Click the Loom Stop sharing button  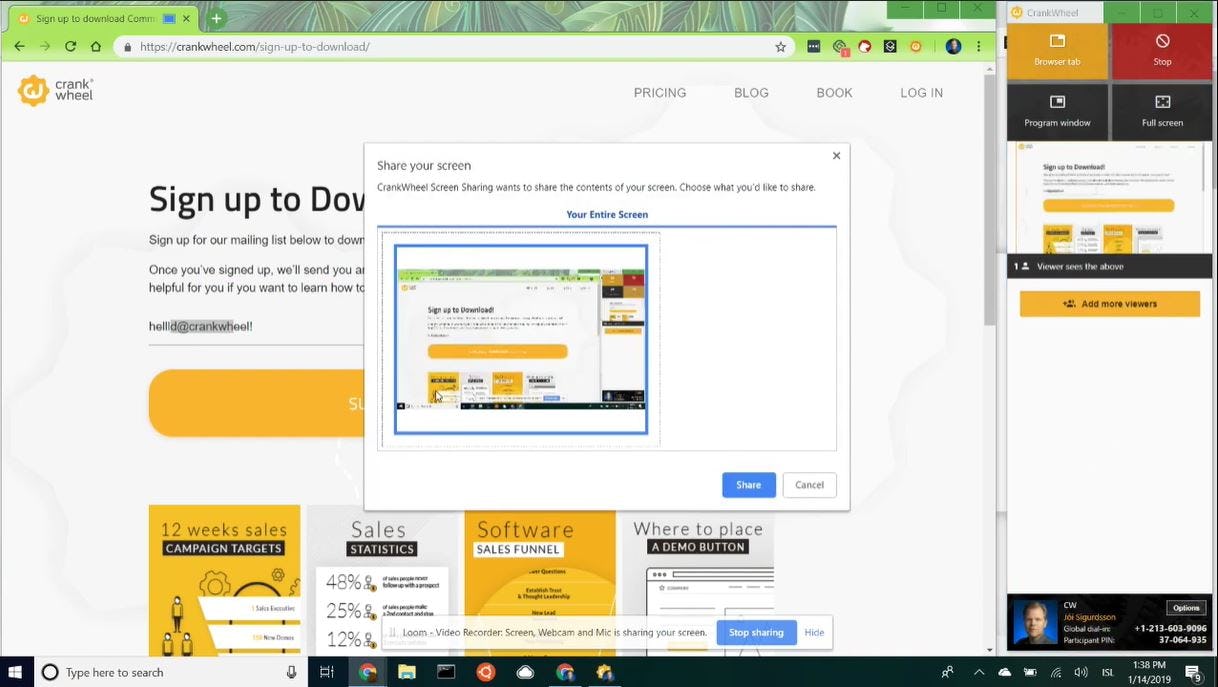pyautogui.click(x=756, y=632)
